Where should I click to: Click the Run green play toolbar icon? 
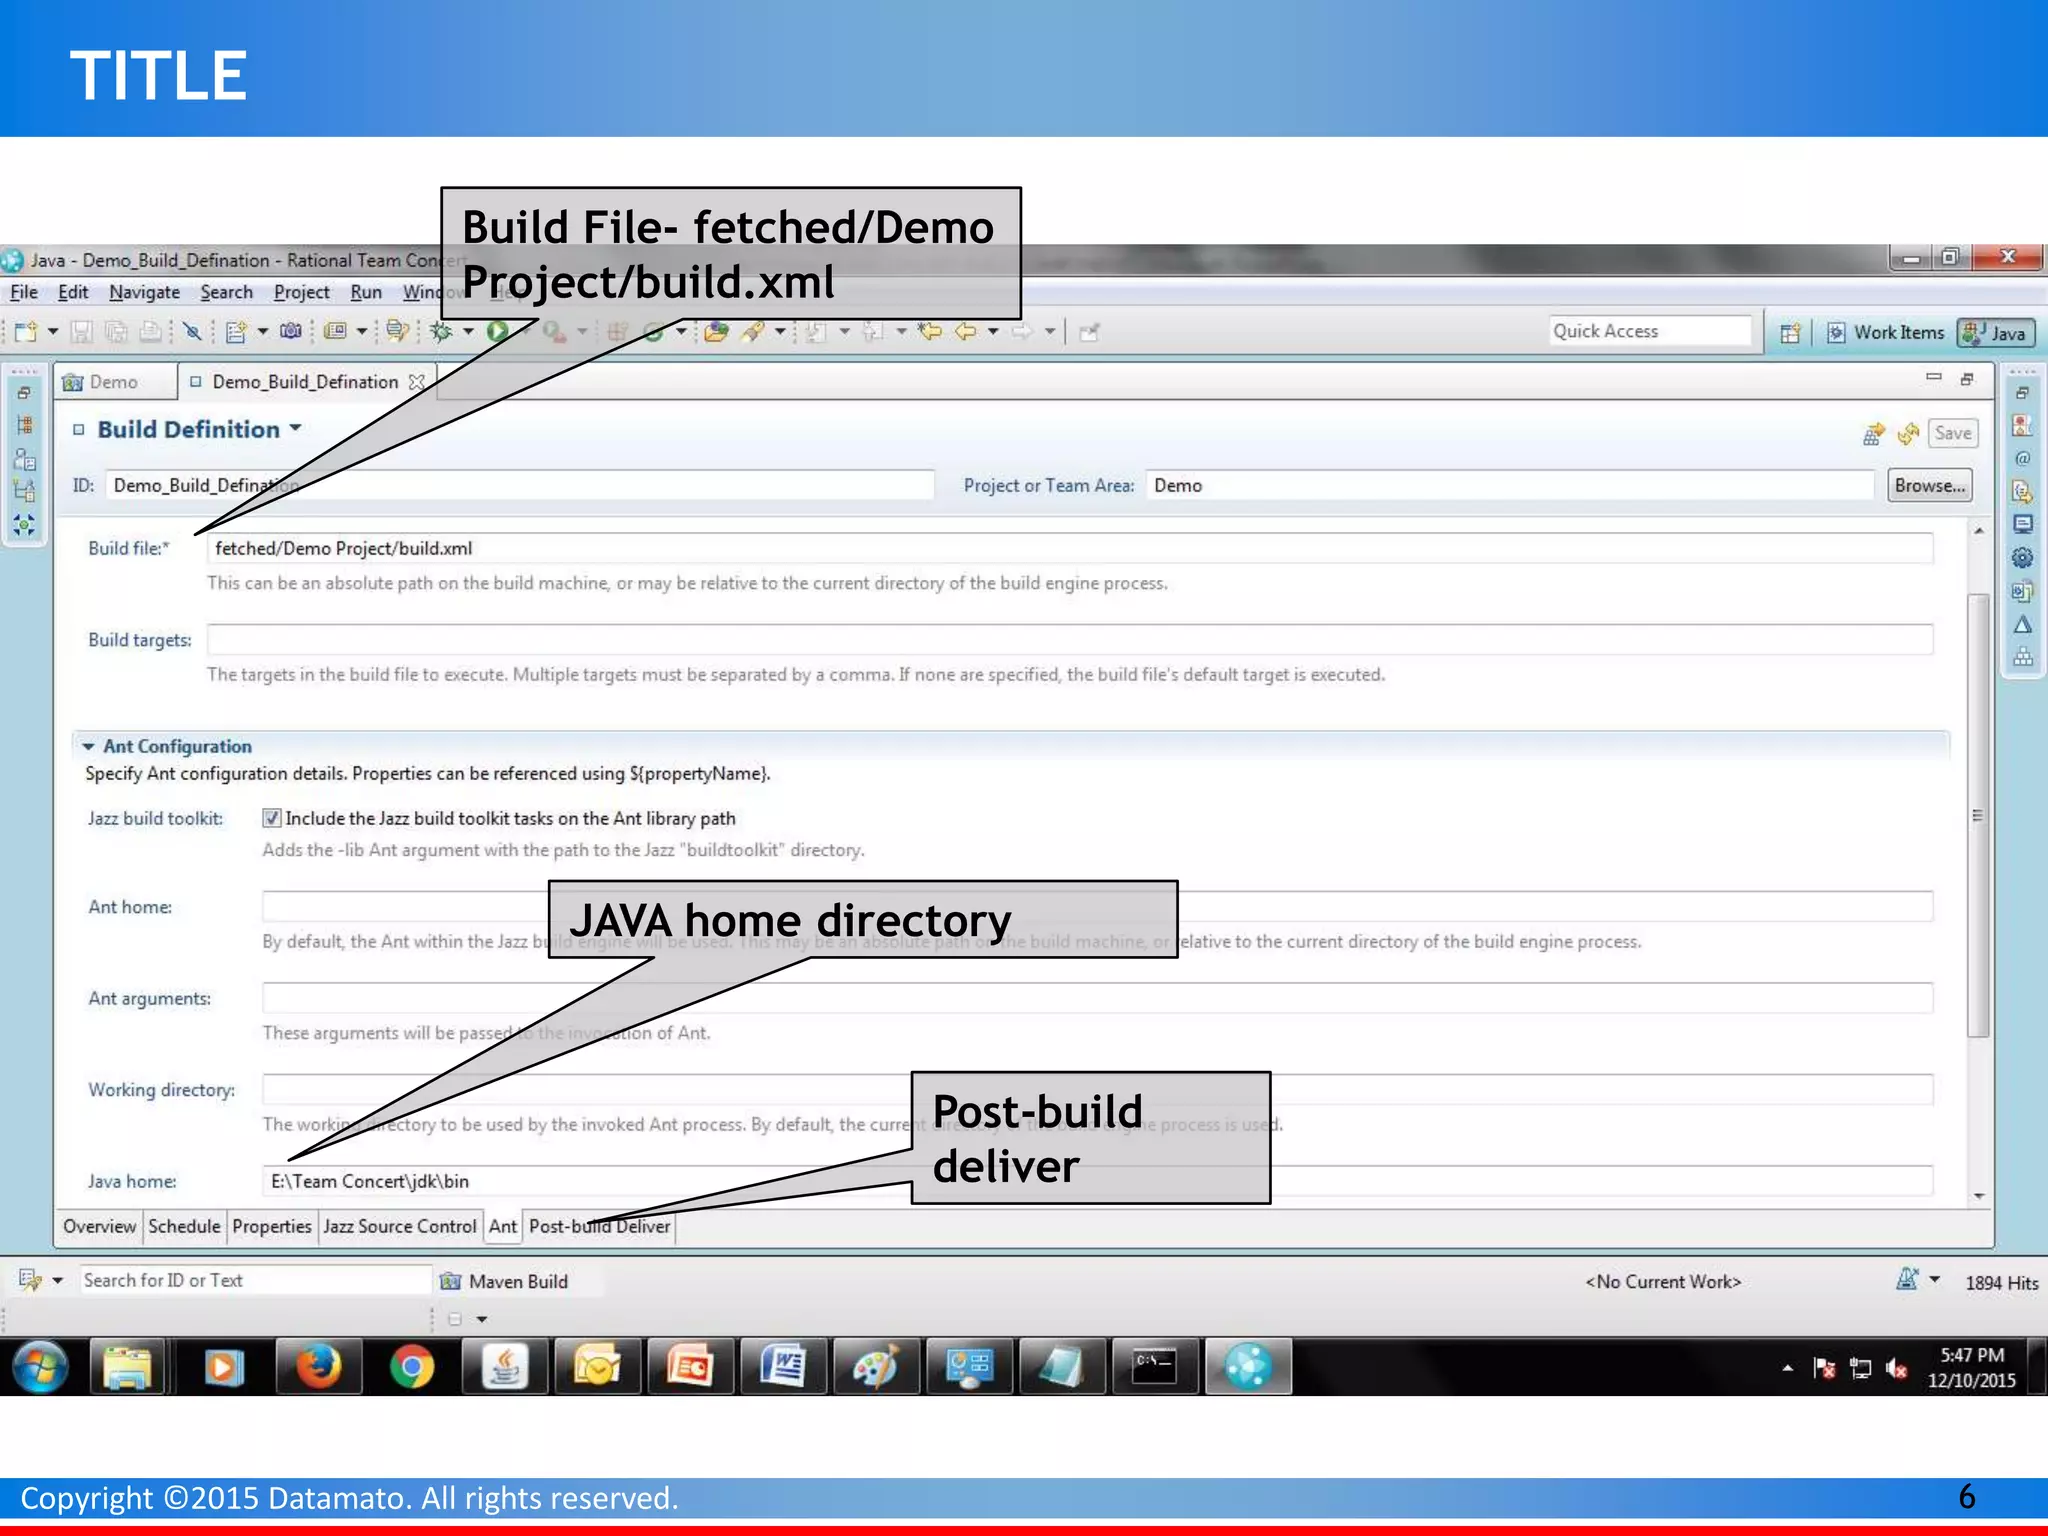pos(497,331)
